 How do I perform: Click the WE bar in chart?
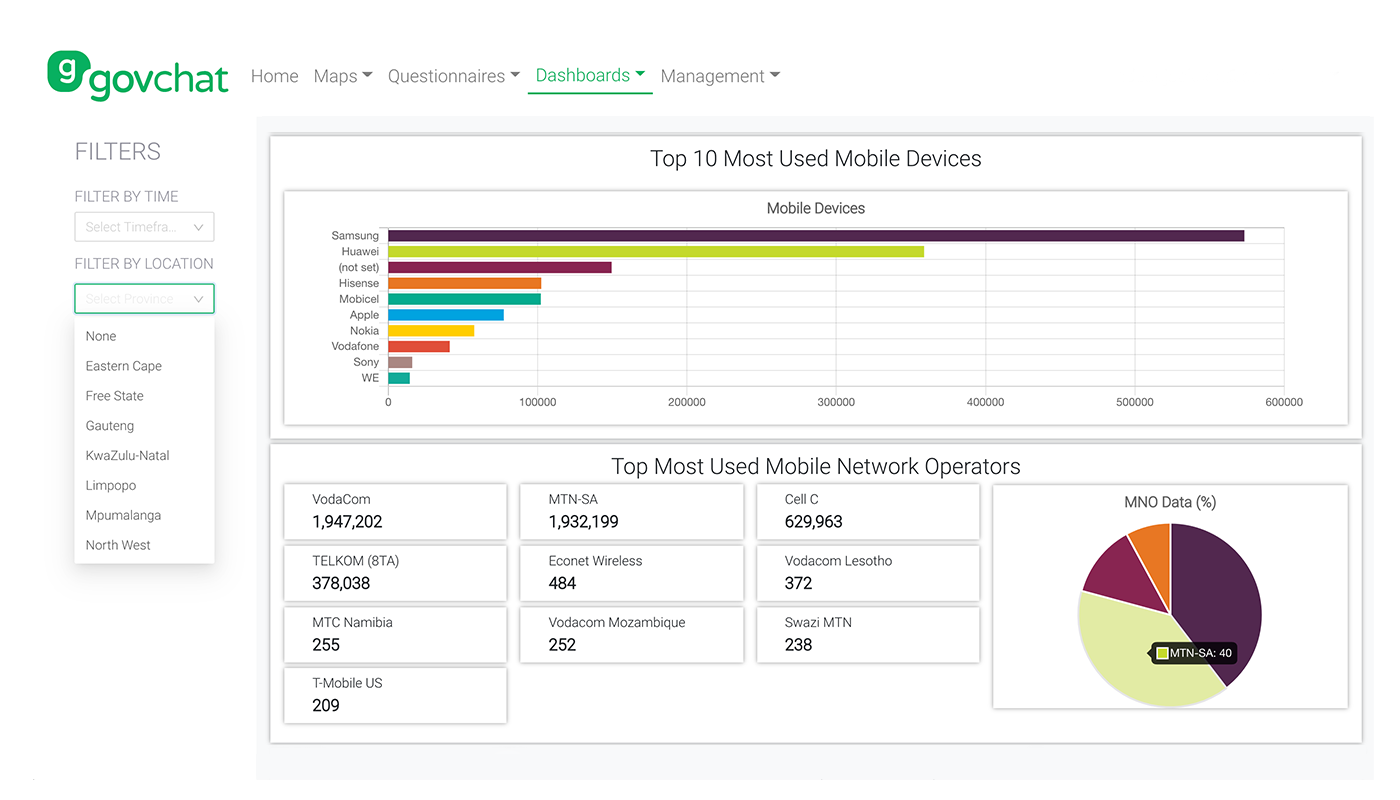coord(399,378)
